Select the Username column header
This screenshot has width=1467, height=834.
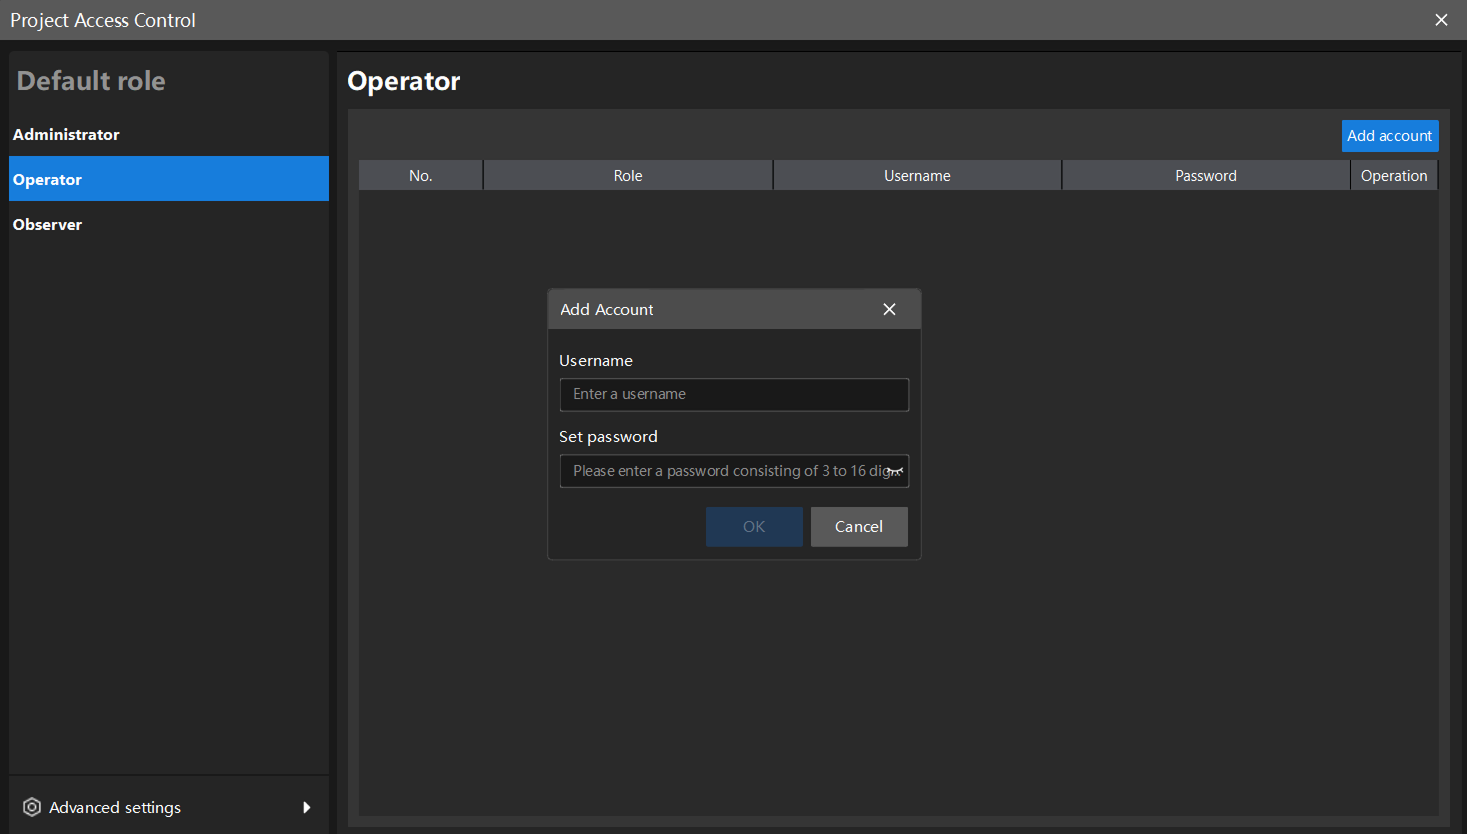click(916, 175)
